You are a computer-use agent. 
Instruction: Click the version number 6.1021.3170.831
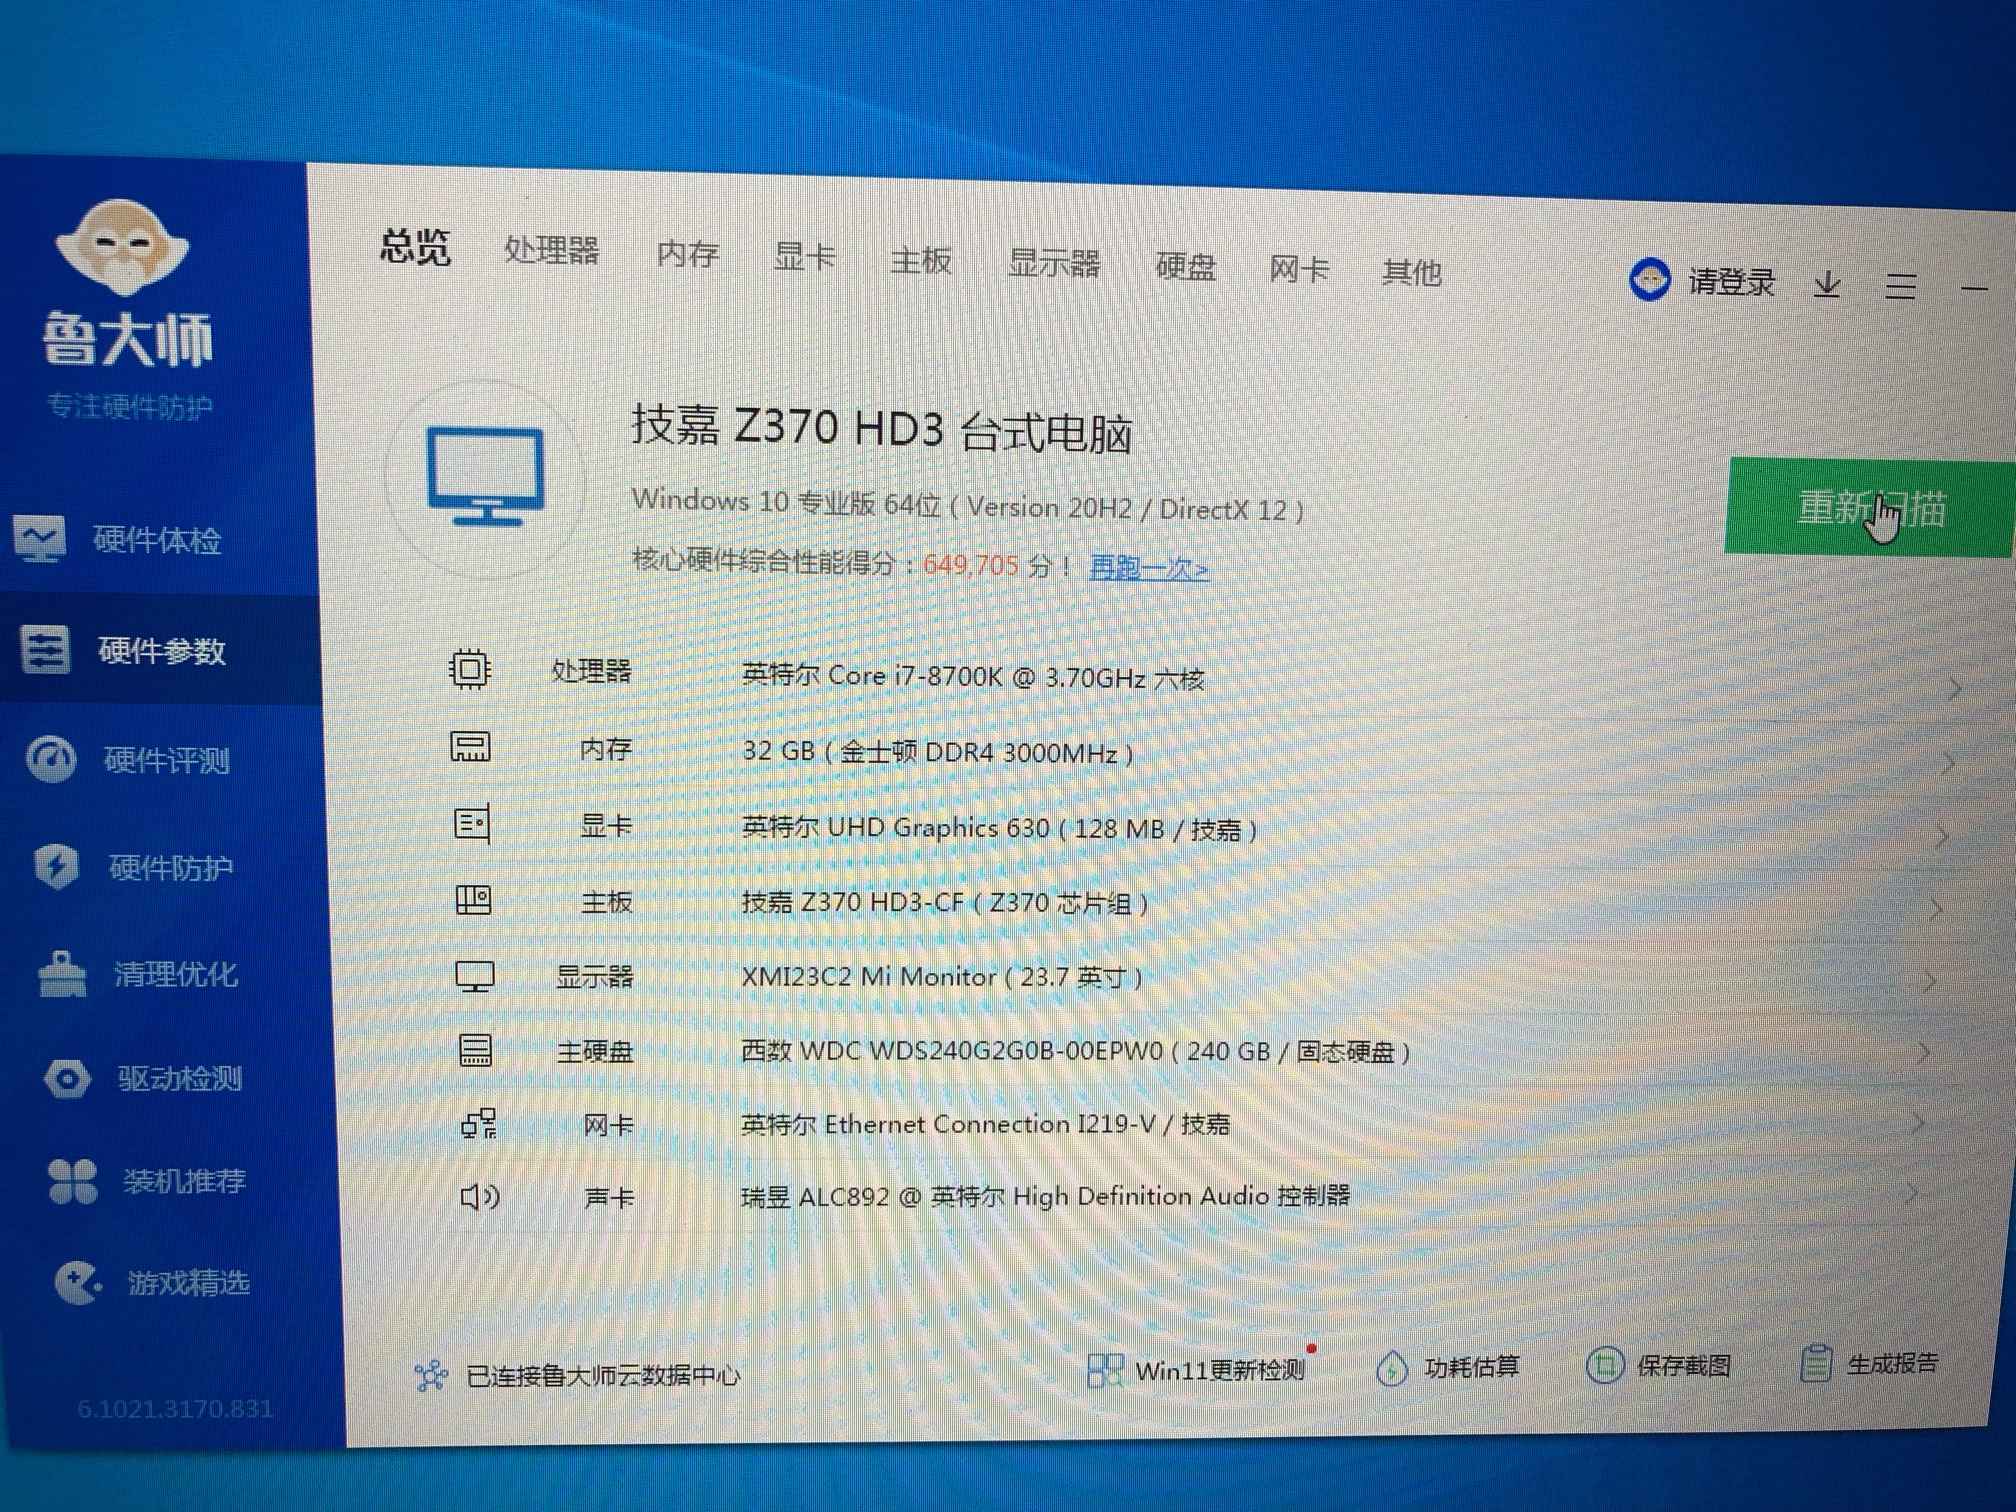(175, 1409)
